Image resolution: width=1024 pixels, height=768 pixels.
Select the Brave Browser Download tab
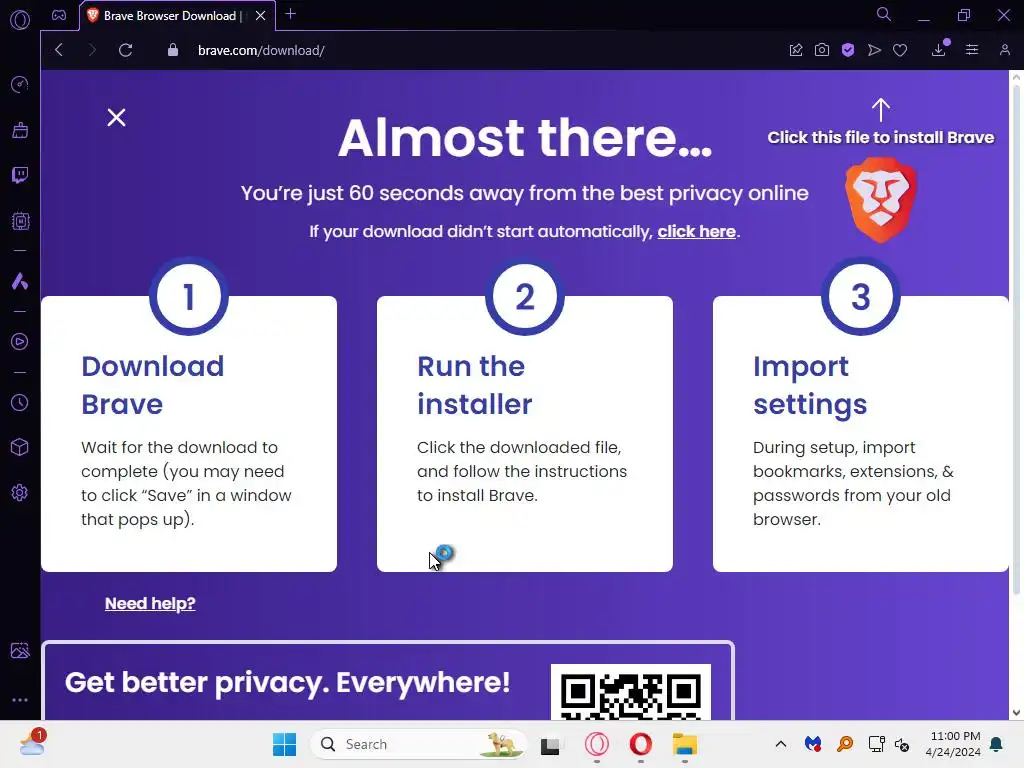click(170, 16)
